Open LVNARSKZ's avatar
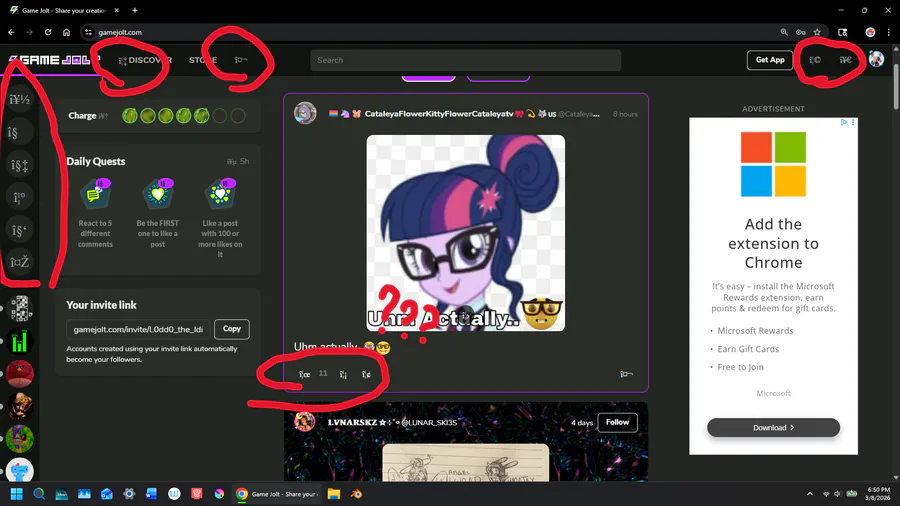Viewport: 900px width, 506px height. 305,422
